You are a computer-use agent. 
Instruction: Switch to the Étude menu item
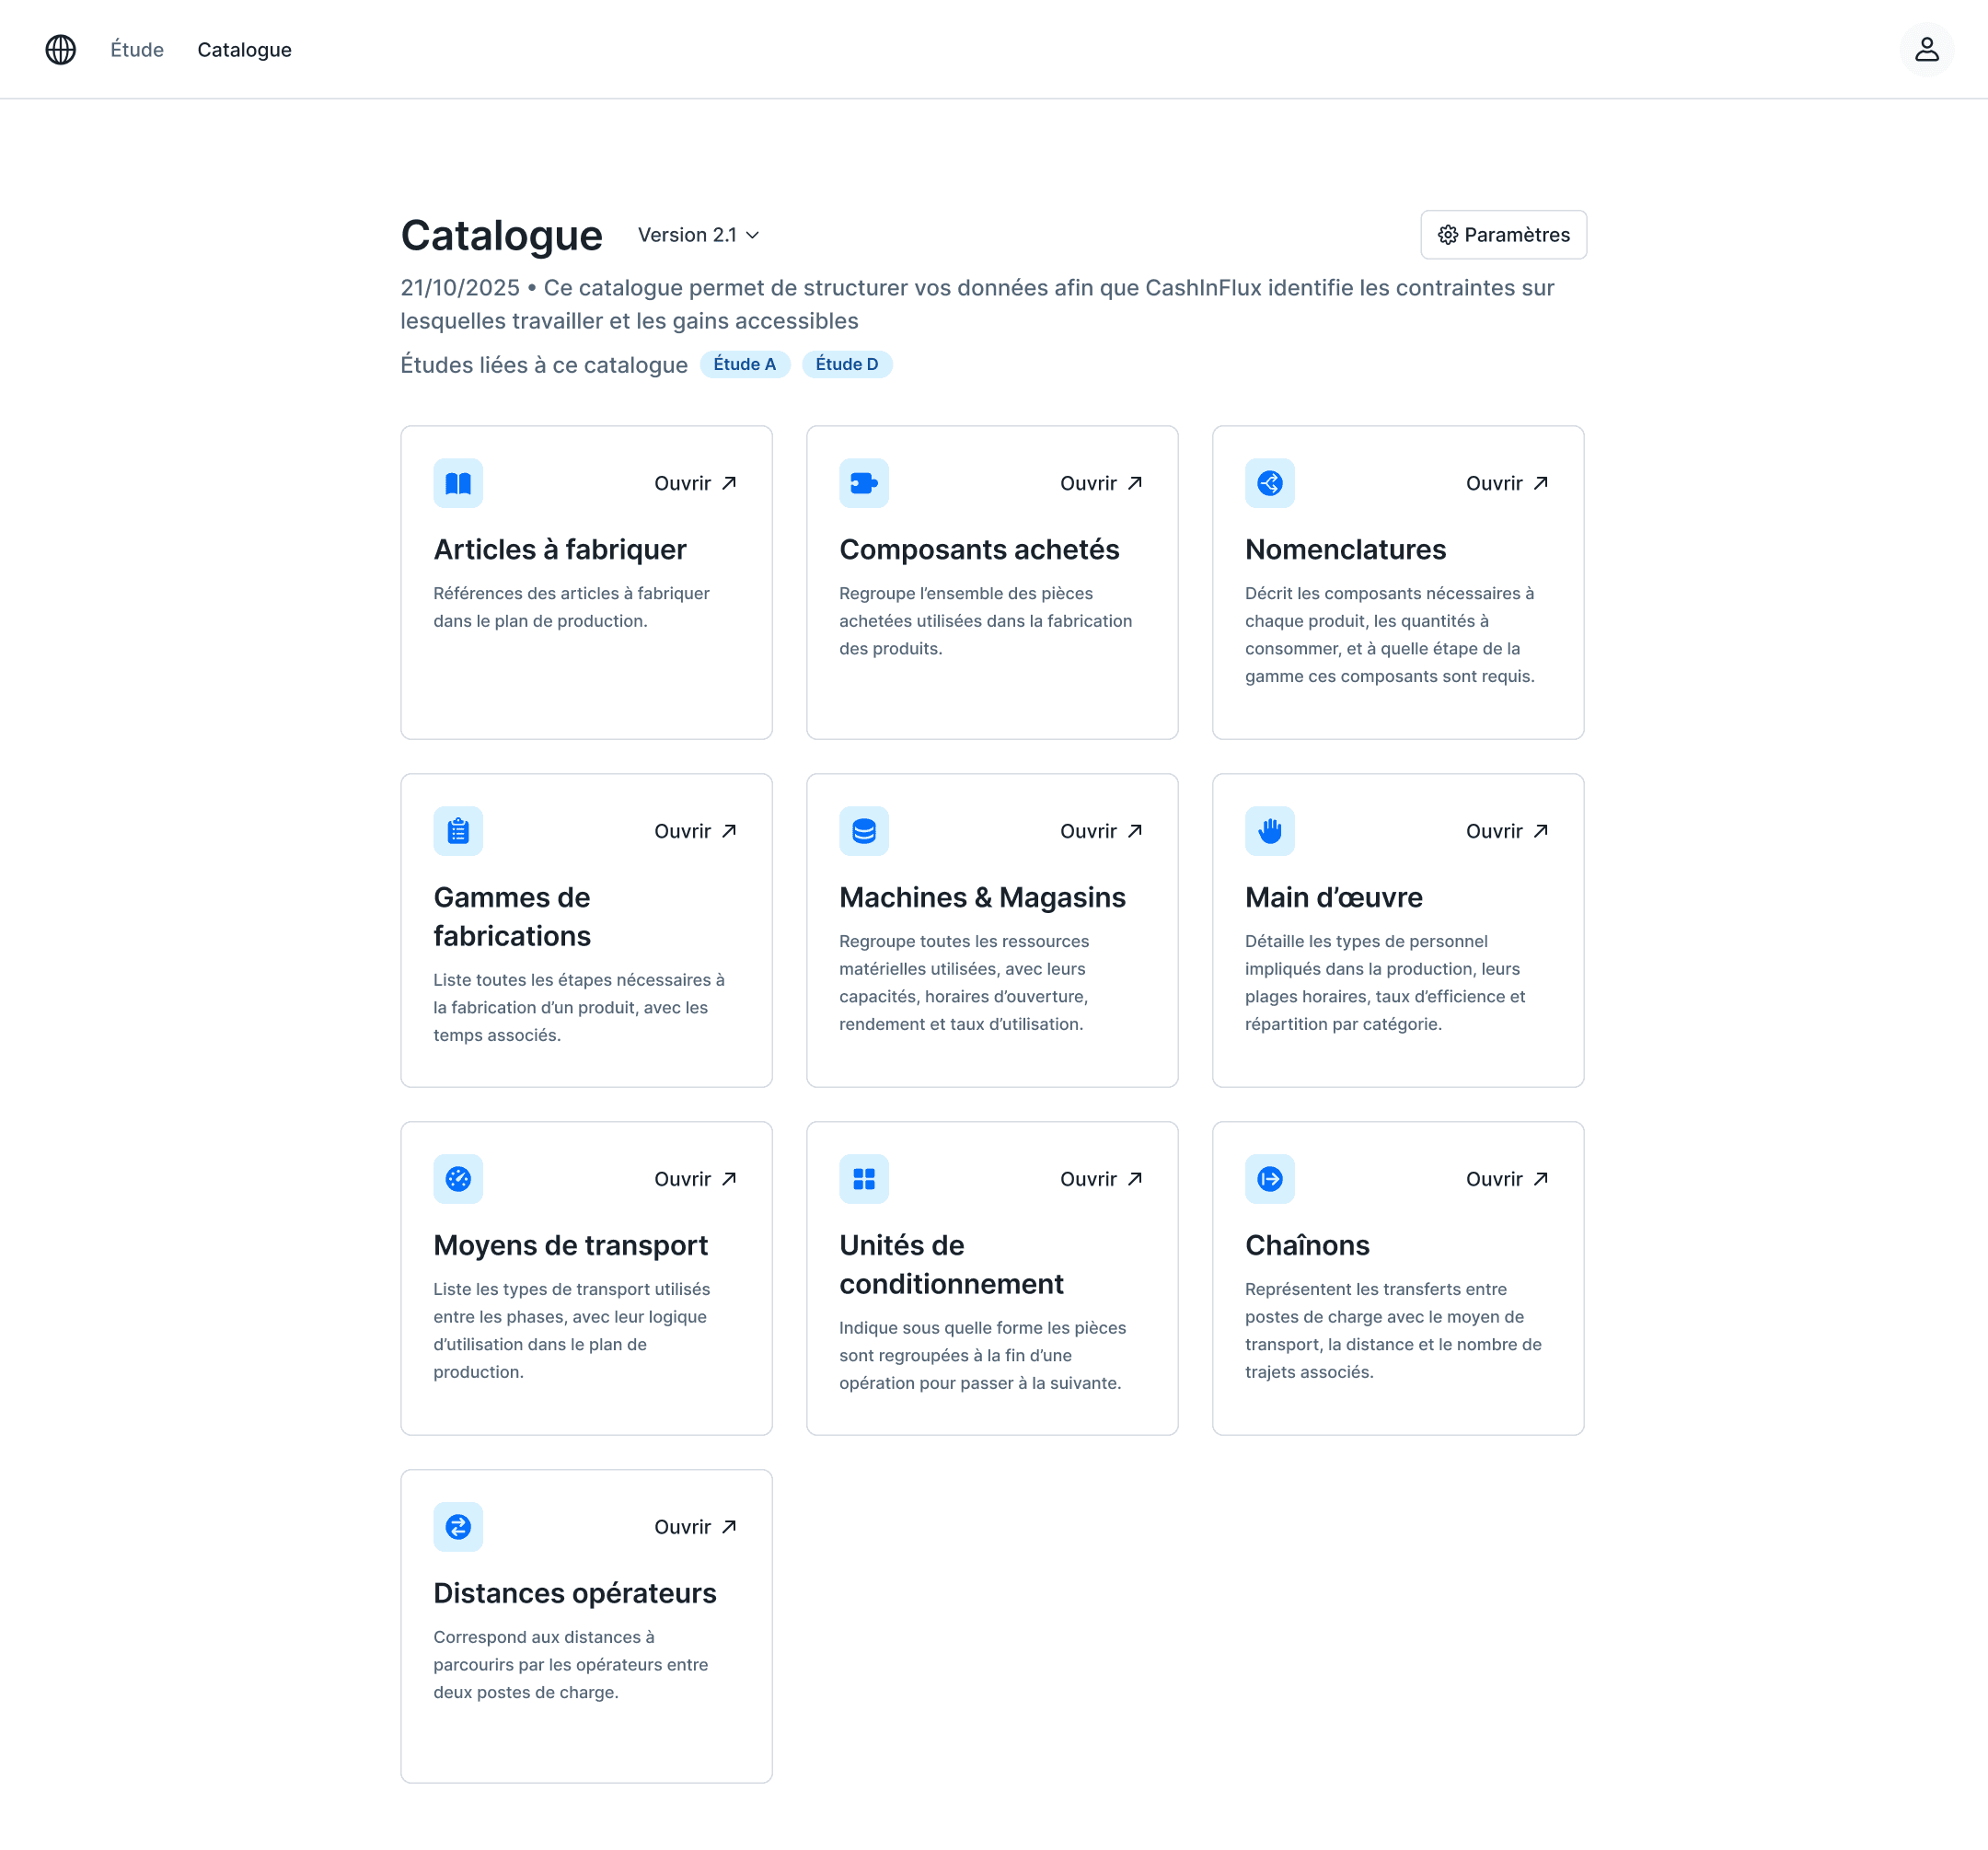136,49
